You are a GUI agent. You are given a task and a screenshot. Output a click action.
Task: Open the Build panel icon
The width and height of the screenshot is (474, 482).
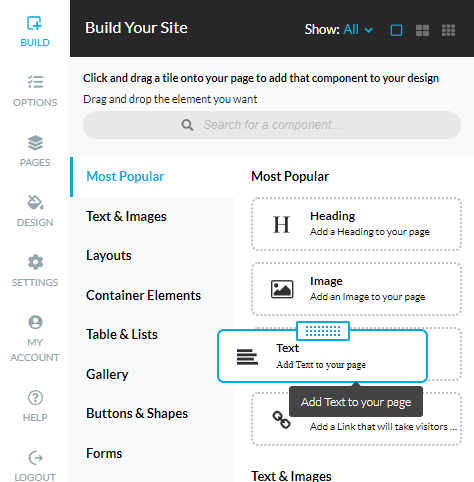coord(34,23)
